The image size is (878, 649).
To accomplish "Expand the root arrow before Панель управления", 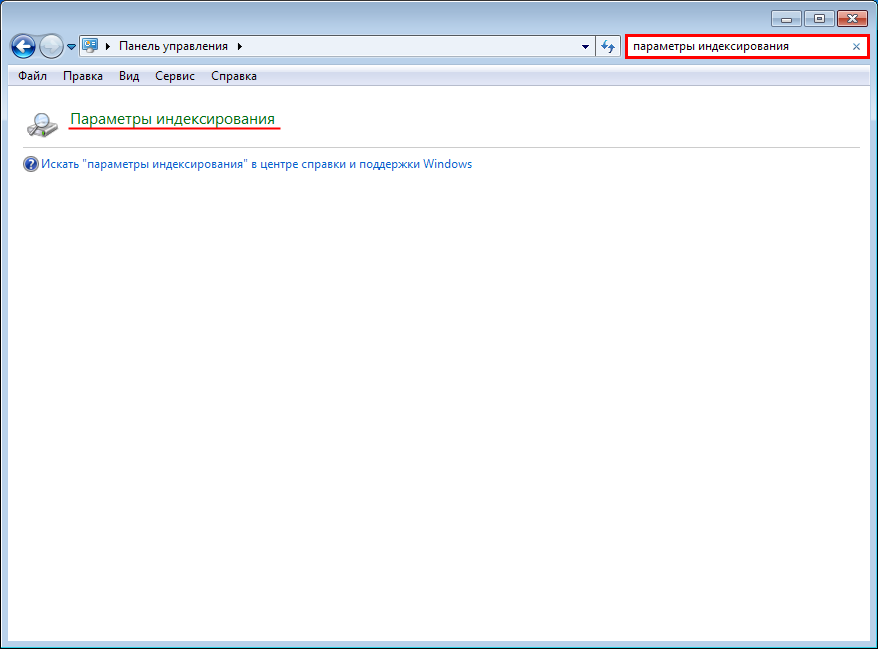I will 108,47.
